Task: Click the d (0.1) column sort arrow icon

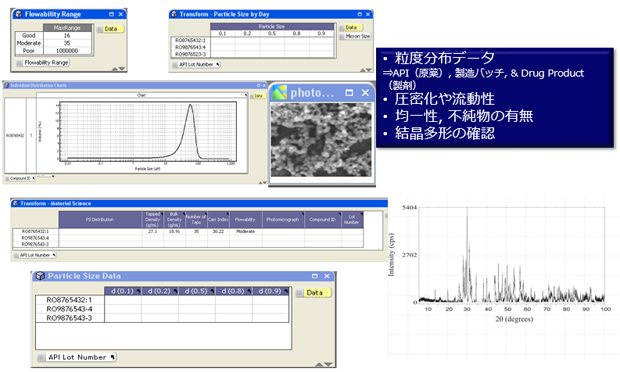Action: [x=138, y=291]
